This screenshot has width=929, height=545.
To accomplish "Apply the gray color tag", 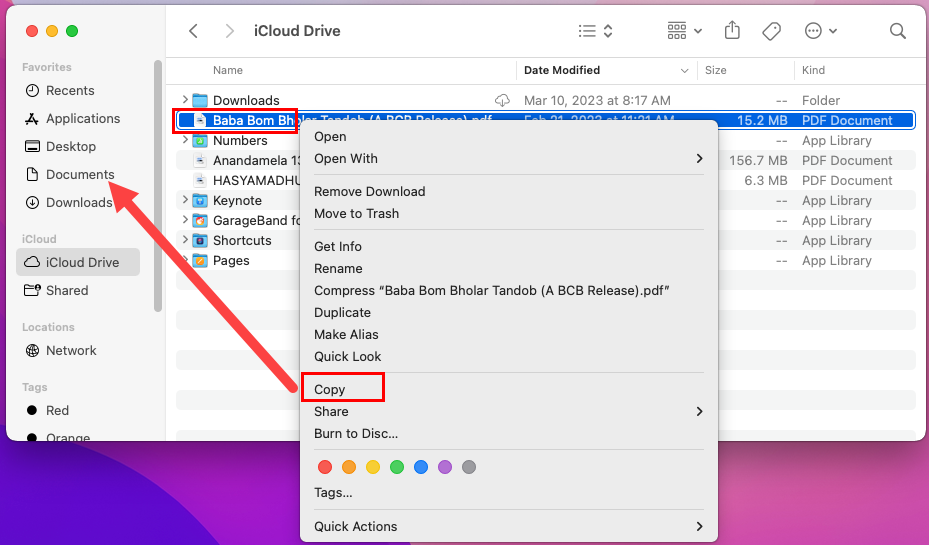I will pyautogui.click(x=469, y=467).
